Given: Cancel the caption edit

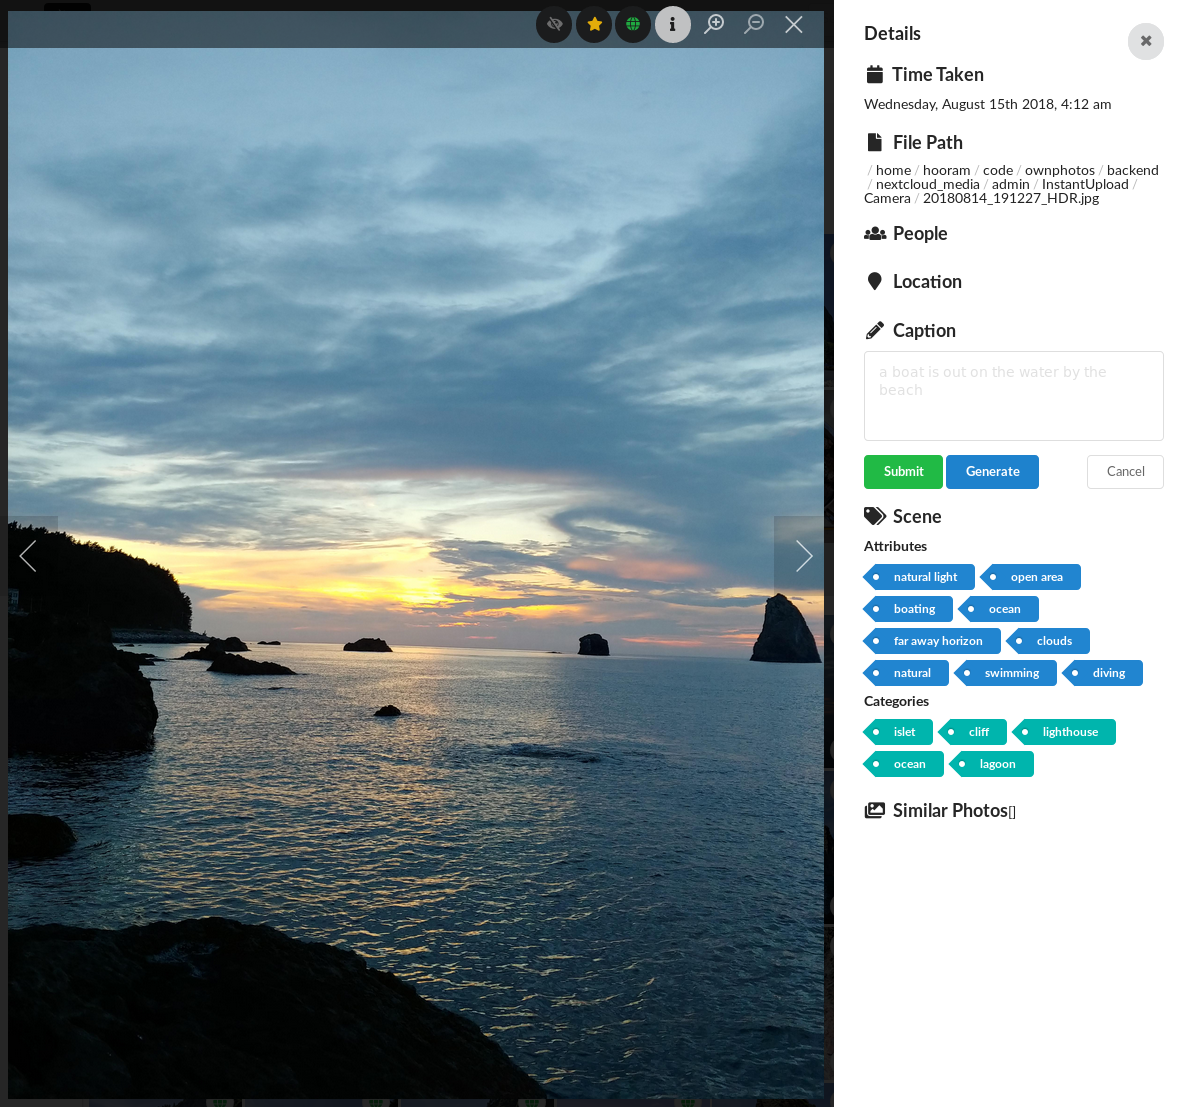Looking at the screenshot, I should [1125, 471].
